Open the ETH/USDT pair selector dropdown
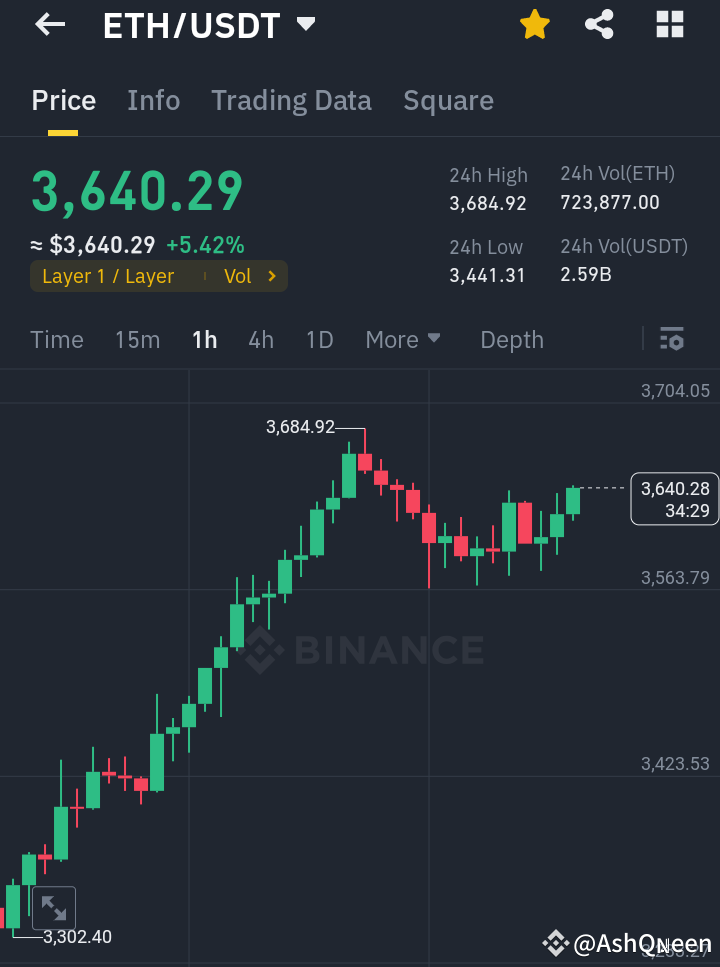Image resolution: width=720 pixels, height=967 pixels. [x=306, y=24]
